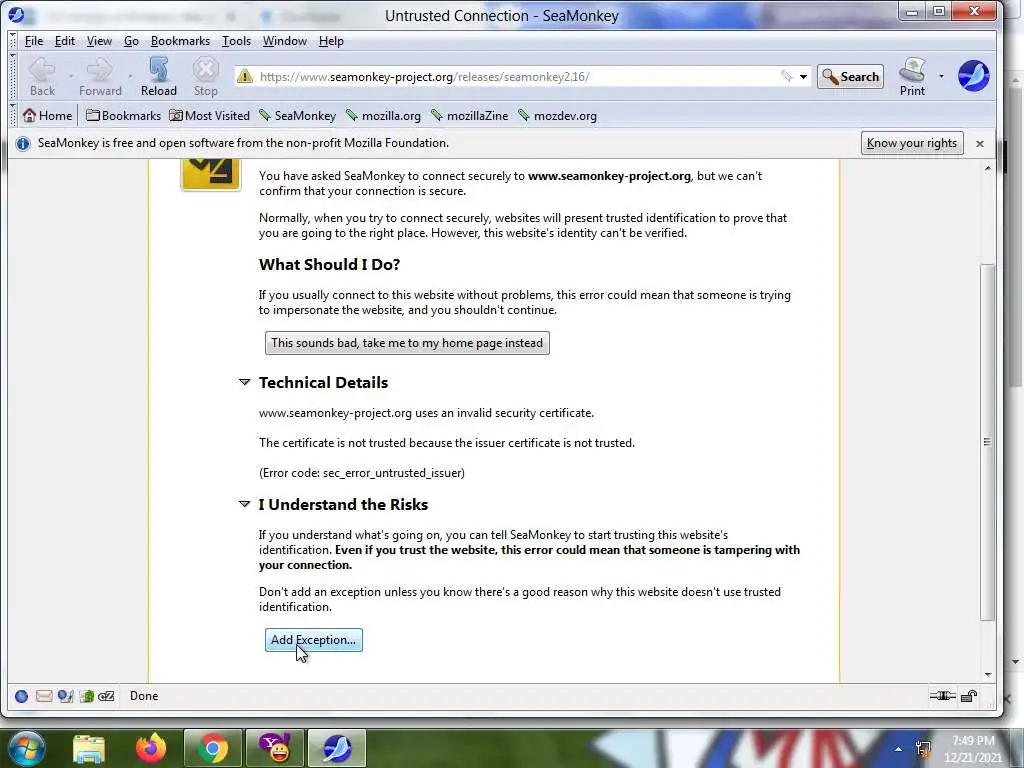Open the File menu

click(34, 41)
